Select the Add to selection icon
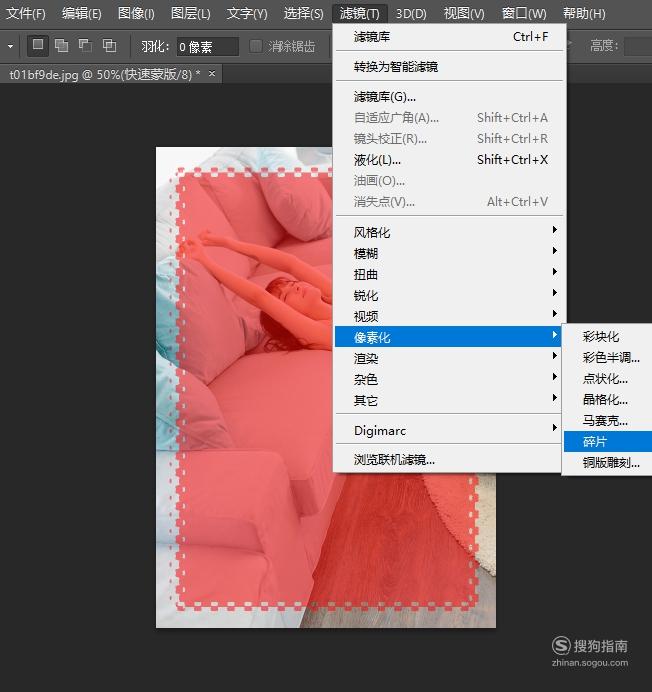 [x=61, y=45]
